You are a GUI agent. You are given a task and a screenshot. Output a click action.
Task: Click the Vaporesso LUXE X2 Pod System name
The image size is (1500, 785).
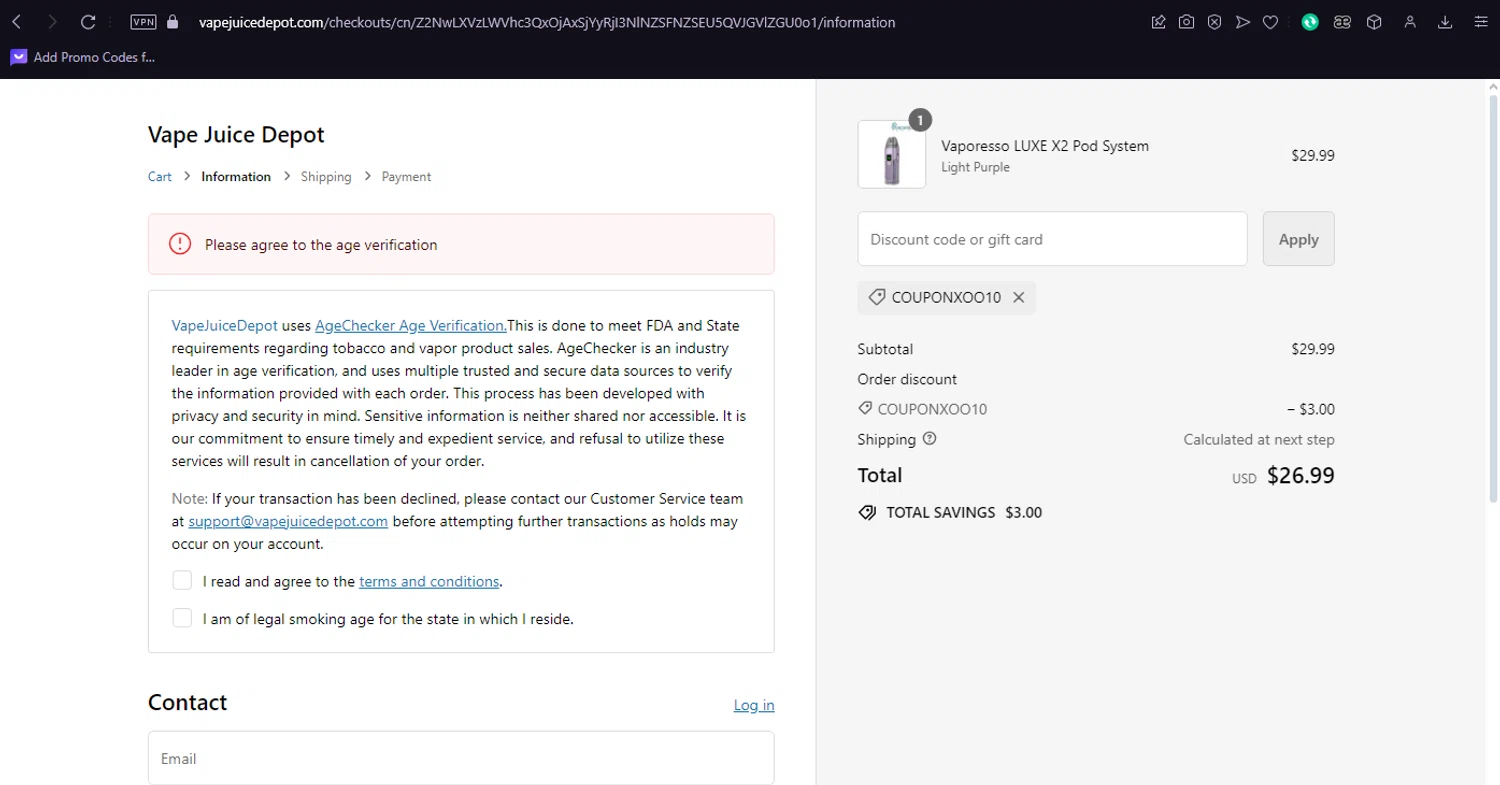1045,146
